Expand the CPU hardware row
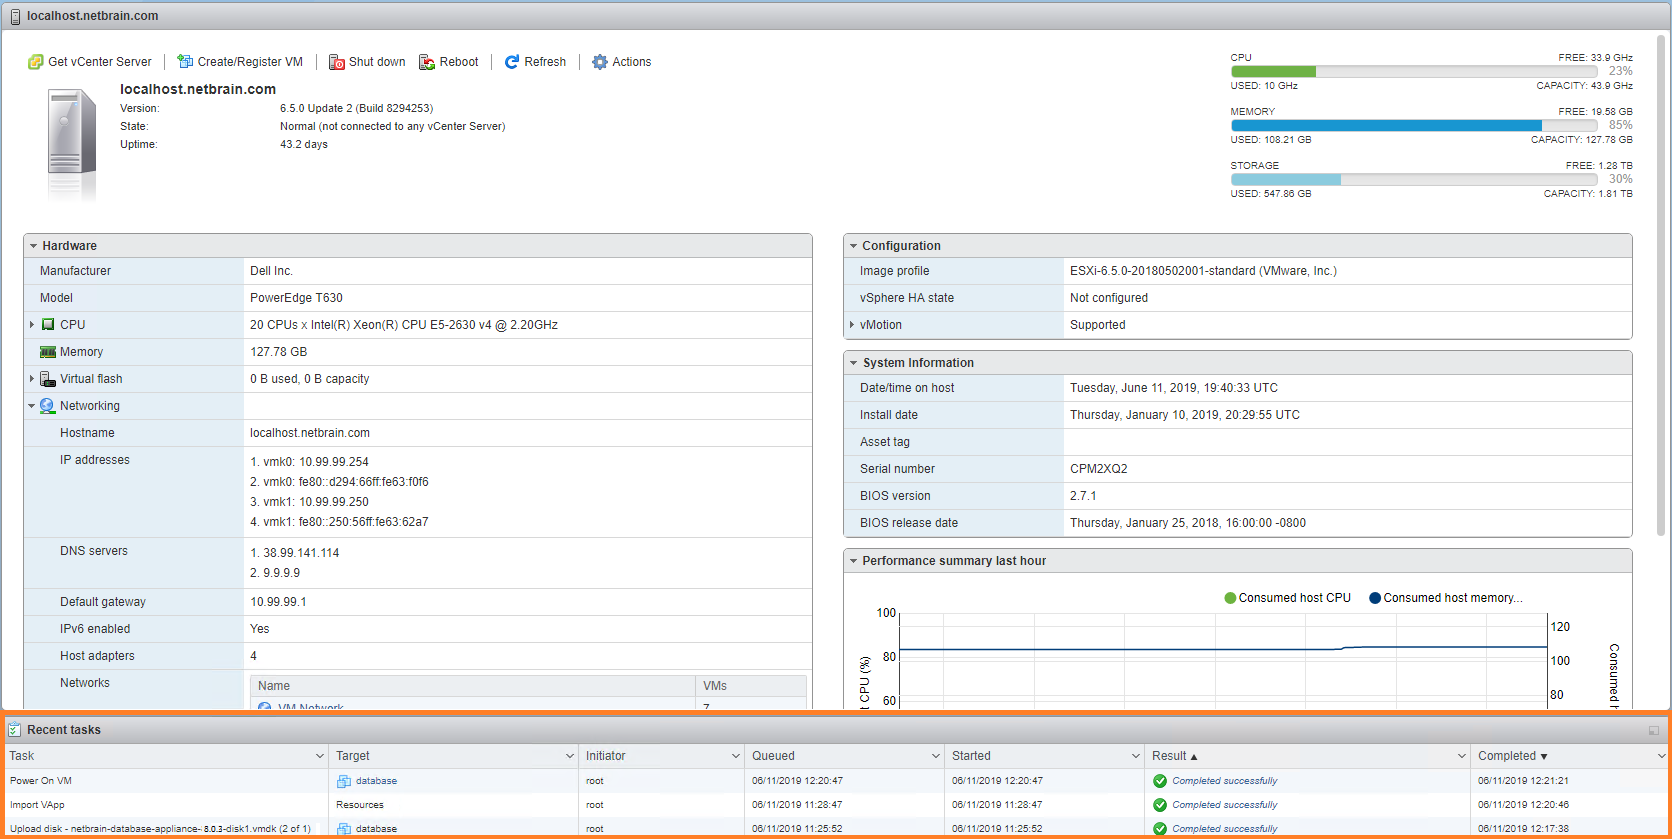Viewport: 1672px width, 839px height. [x=32, y=325]
